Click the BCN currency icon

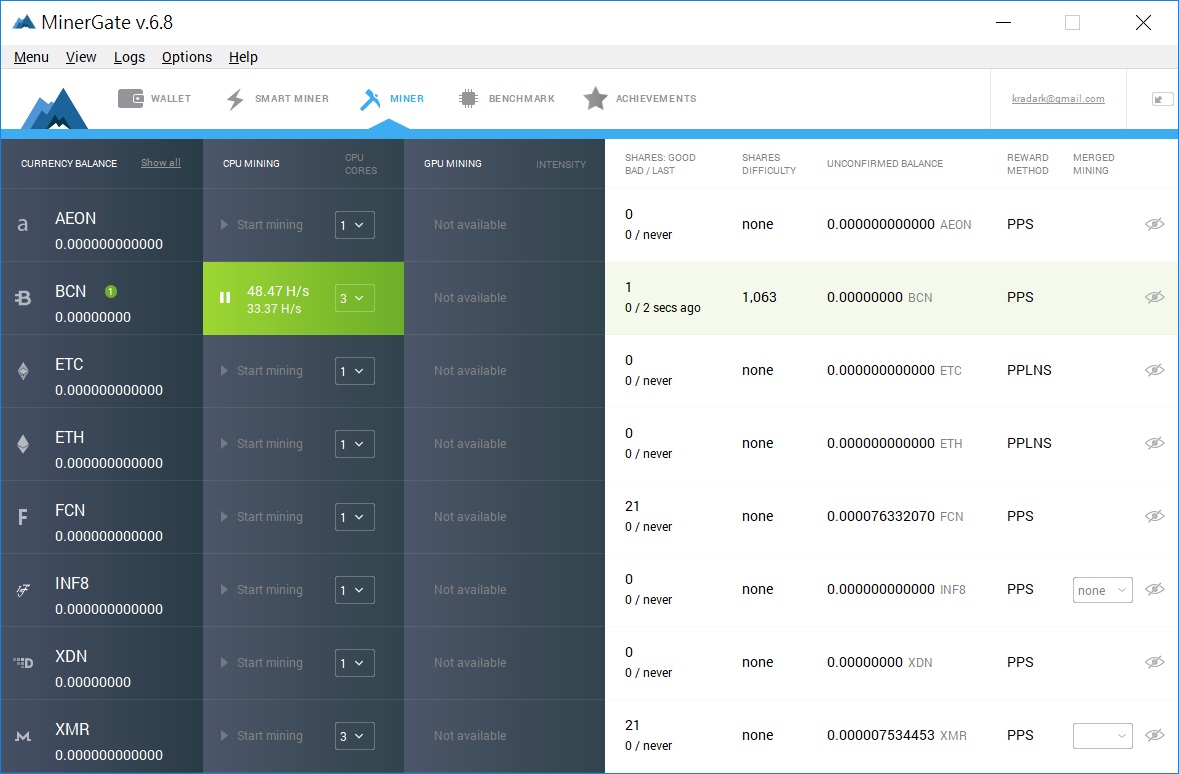coord(23,298)
